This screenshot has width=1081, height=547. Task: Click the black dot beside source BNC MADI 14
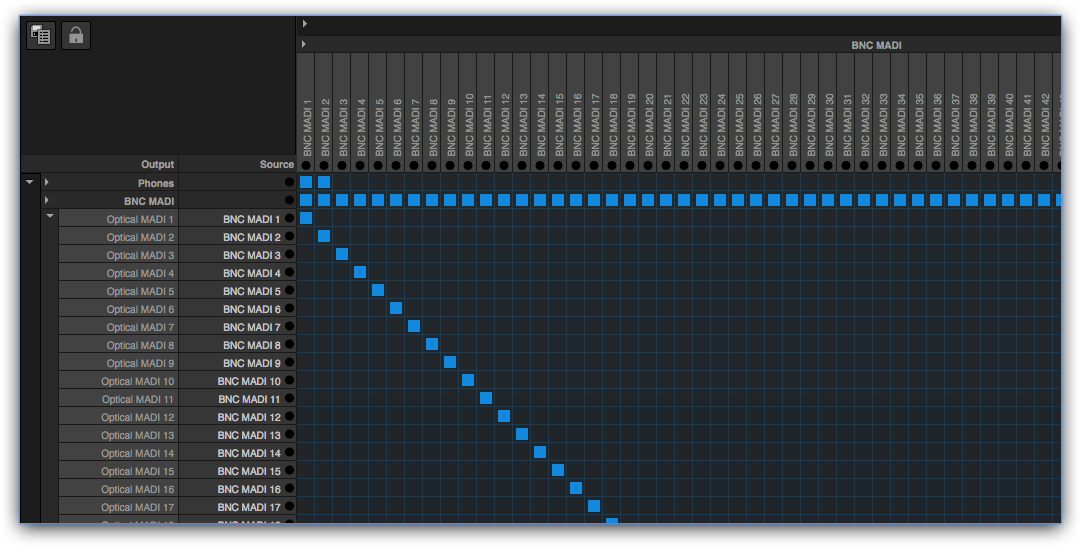[x=289, y=453]
